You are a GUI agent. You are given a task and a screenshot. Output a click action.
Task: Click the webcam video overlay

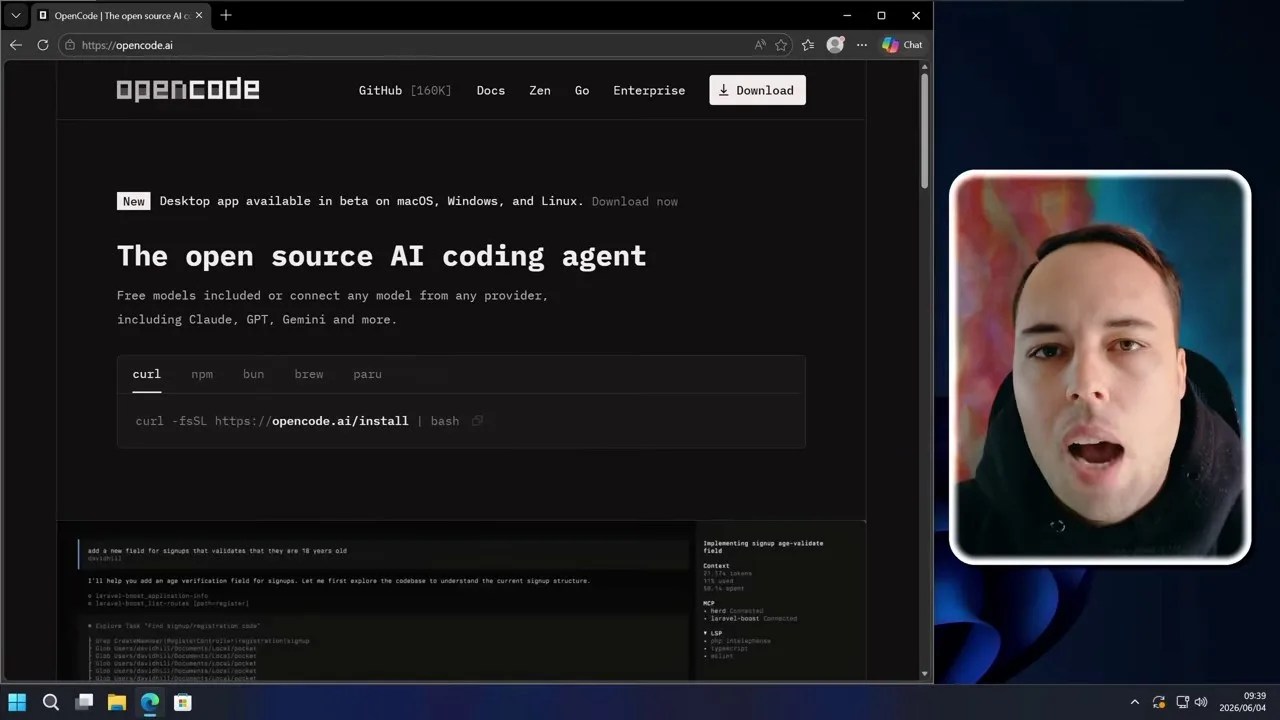coord(1100,367)
